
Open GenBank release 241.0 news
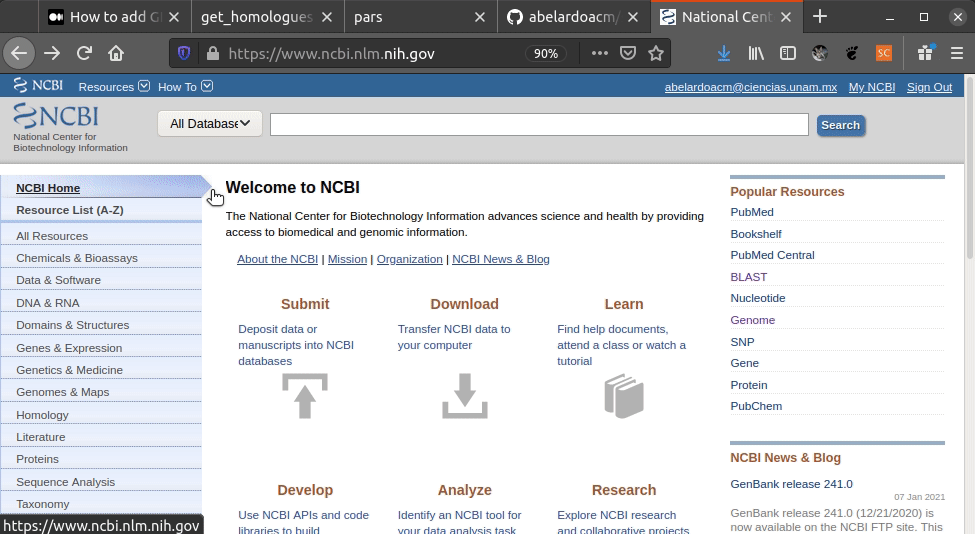click(x=792, y=484)
